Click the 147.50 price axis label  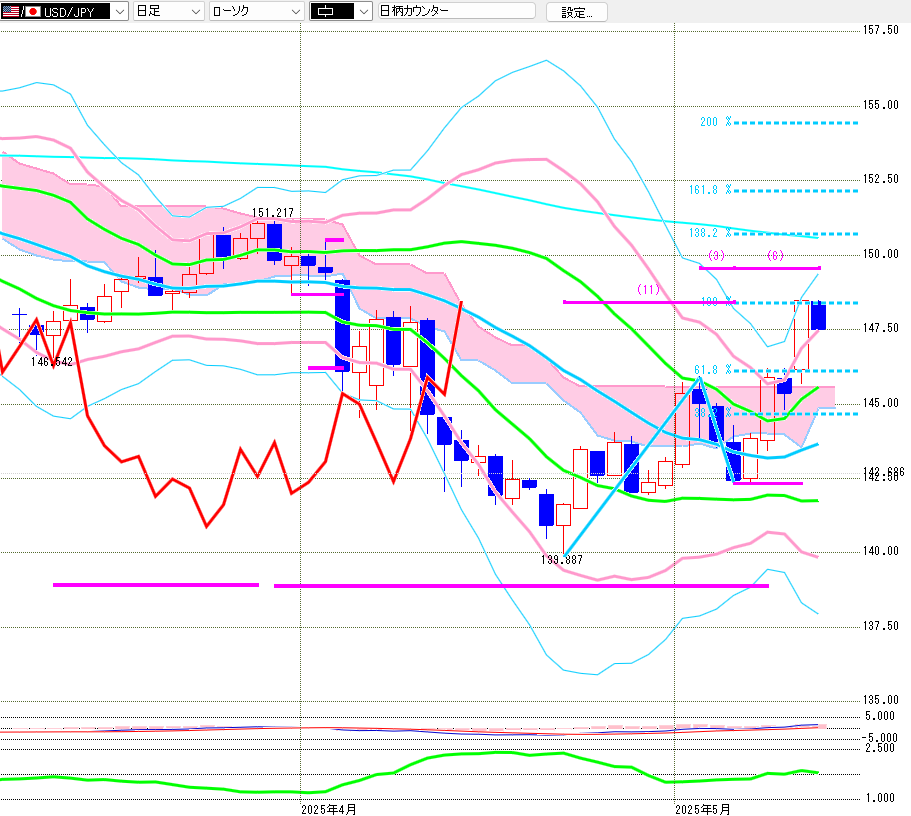click(x=881, y=328)
